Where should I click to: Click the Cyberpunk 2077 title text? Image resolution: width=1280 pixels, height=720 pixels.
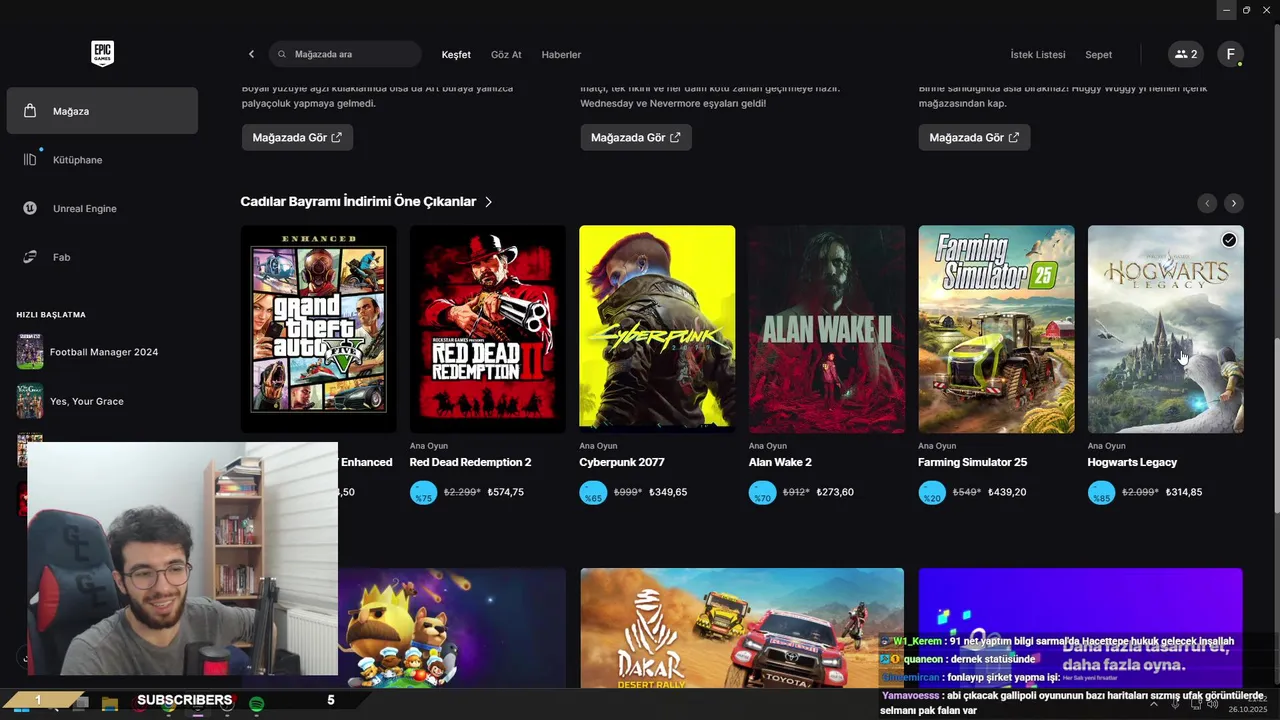pos(622,462)
